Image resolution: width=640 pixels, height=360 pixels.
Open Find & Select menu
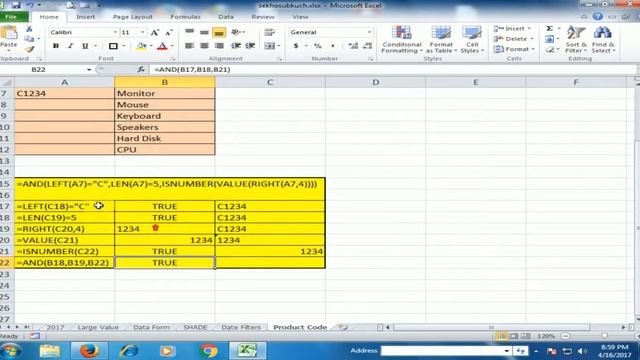[603, 39]
